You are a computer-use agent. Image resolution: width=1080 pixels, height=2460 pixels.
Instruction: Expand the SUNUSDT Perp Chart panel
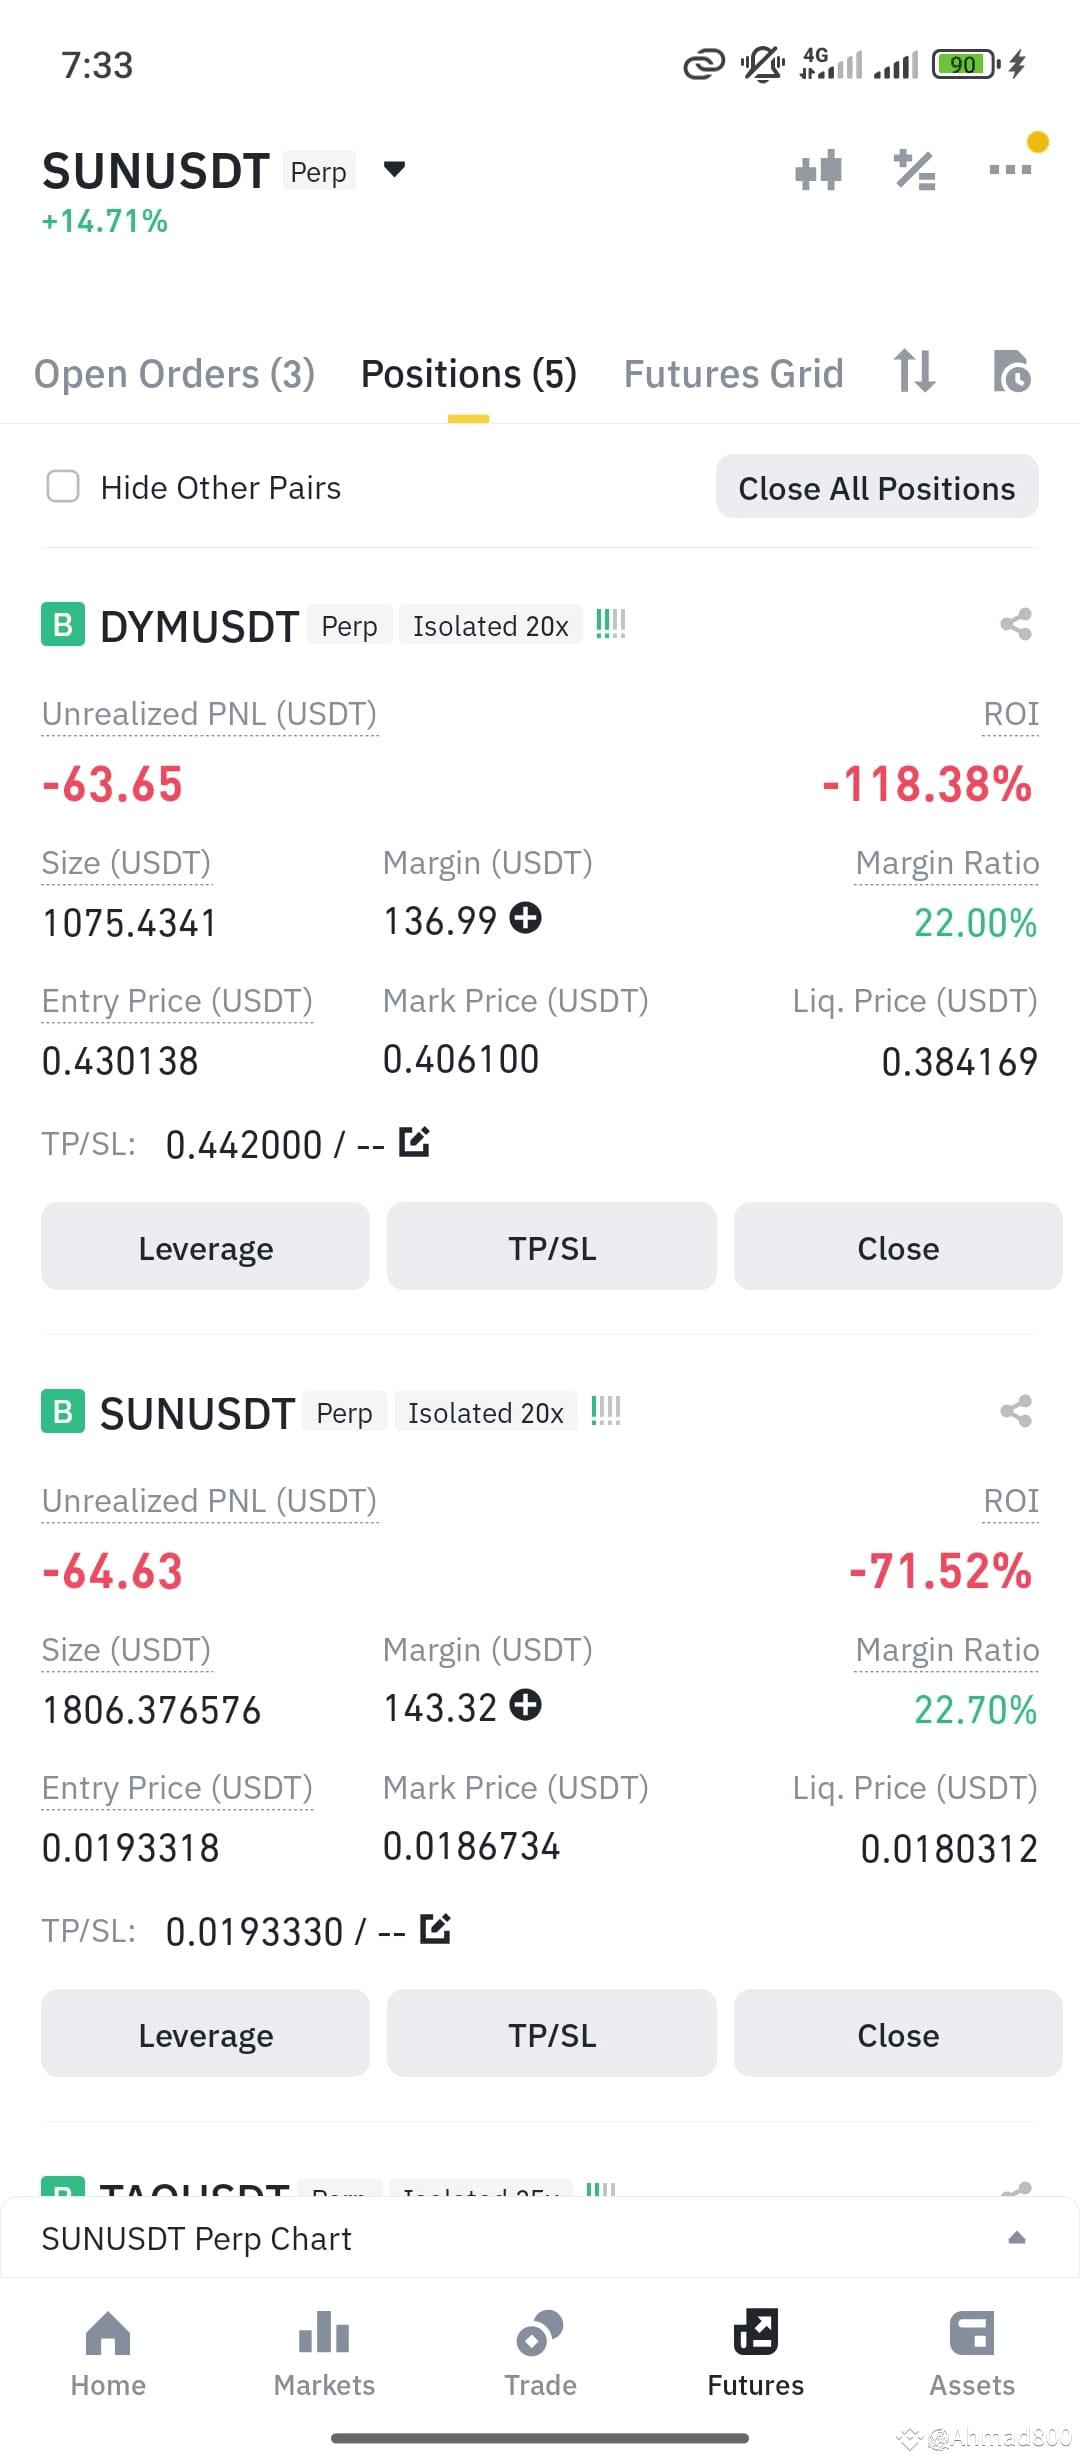click(x=540, y=2238)
